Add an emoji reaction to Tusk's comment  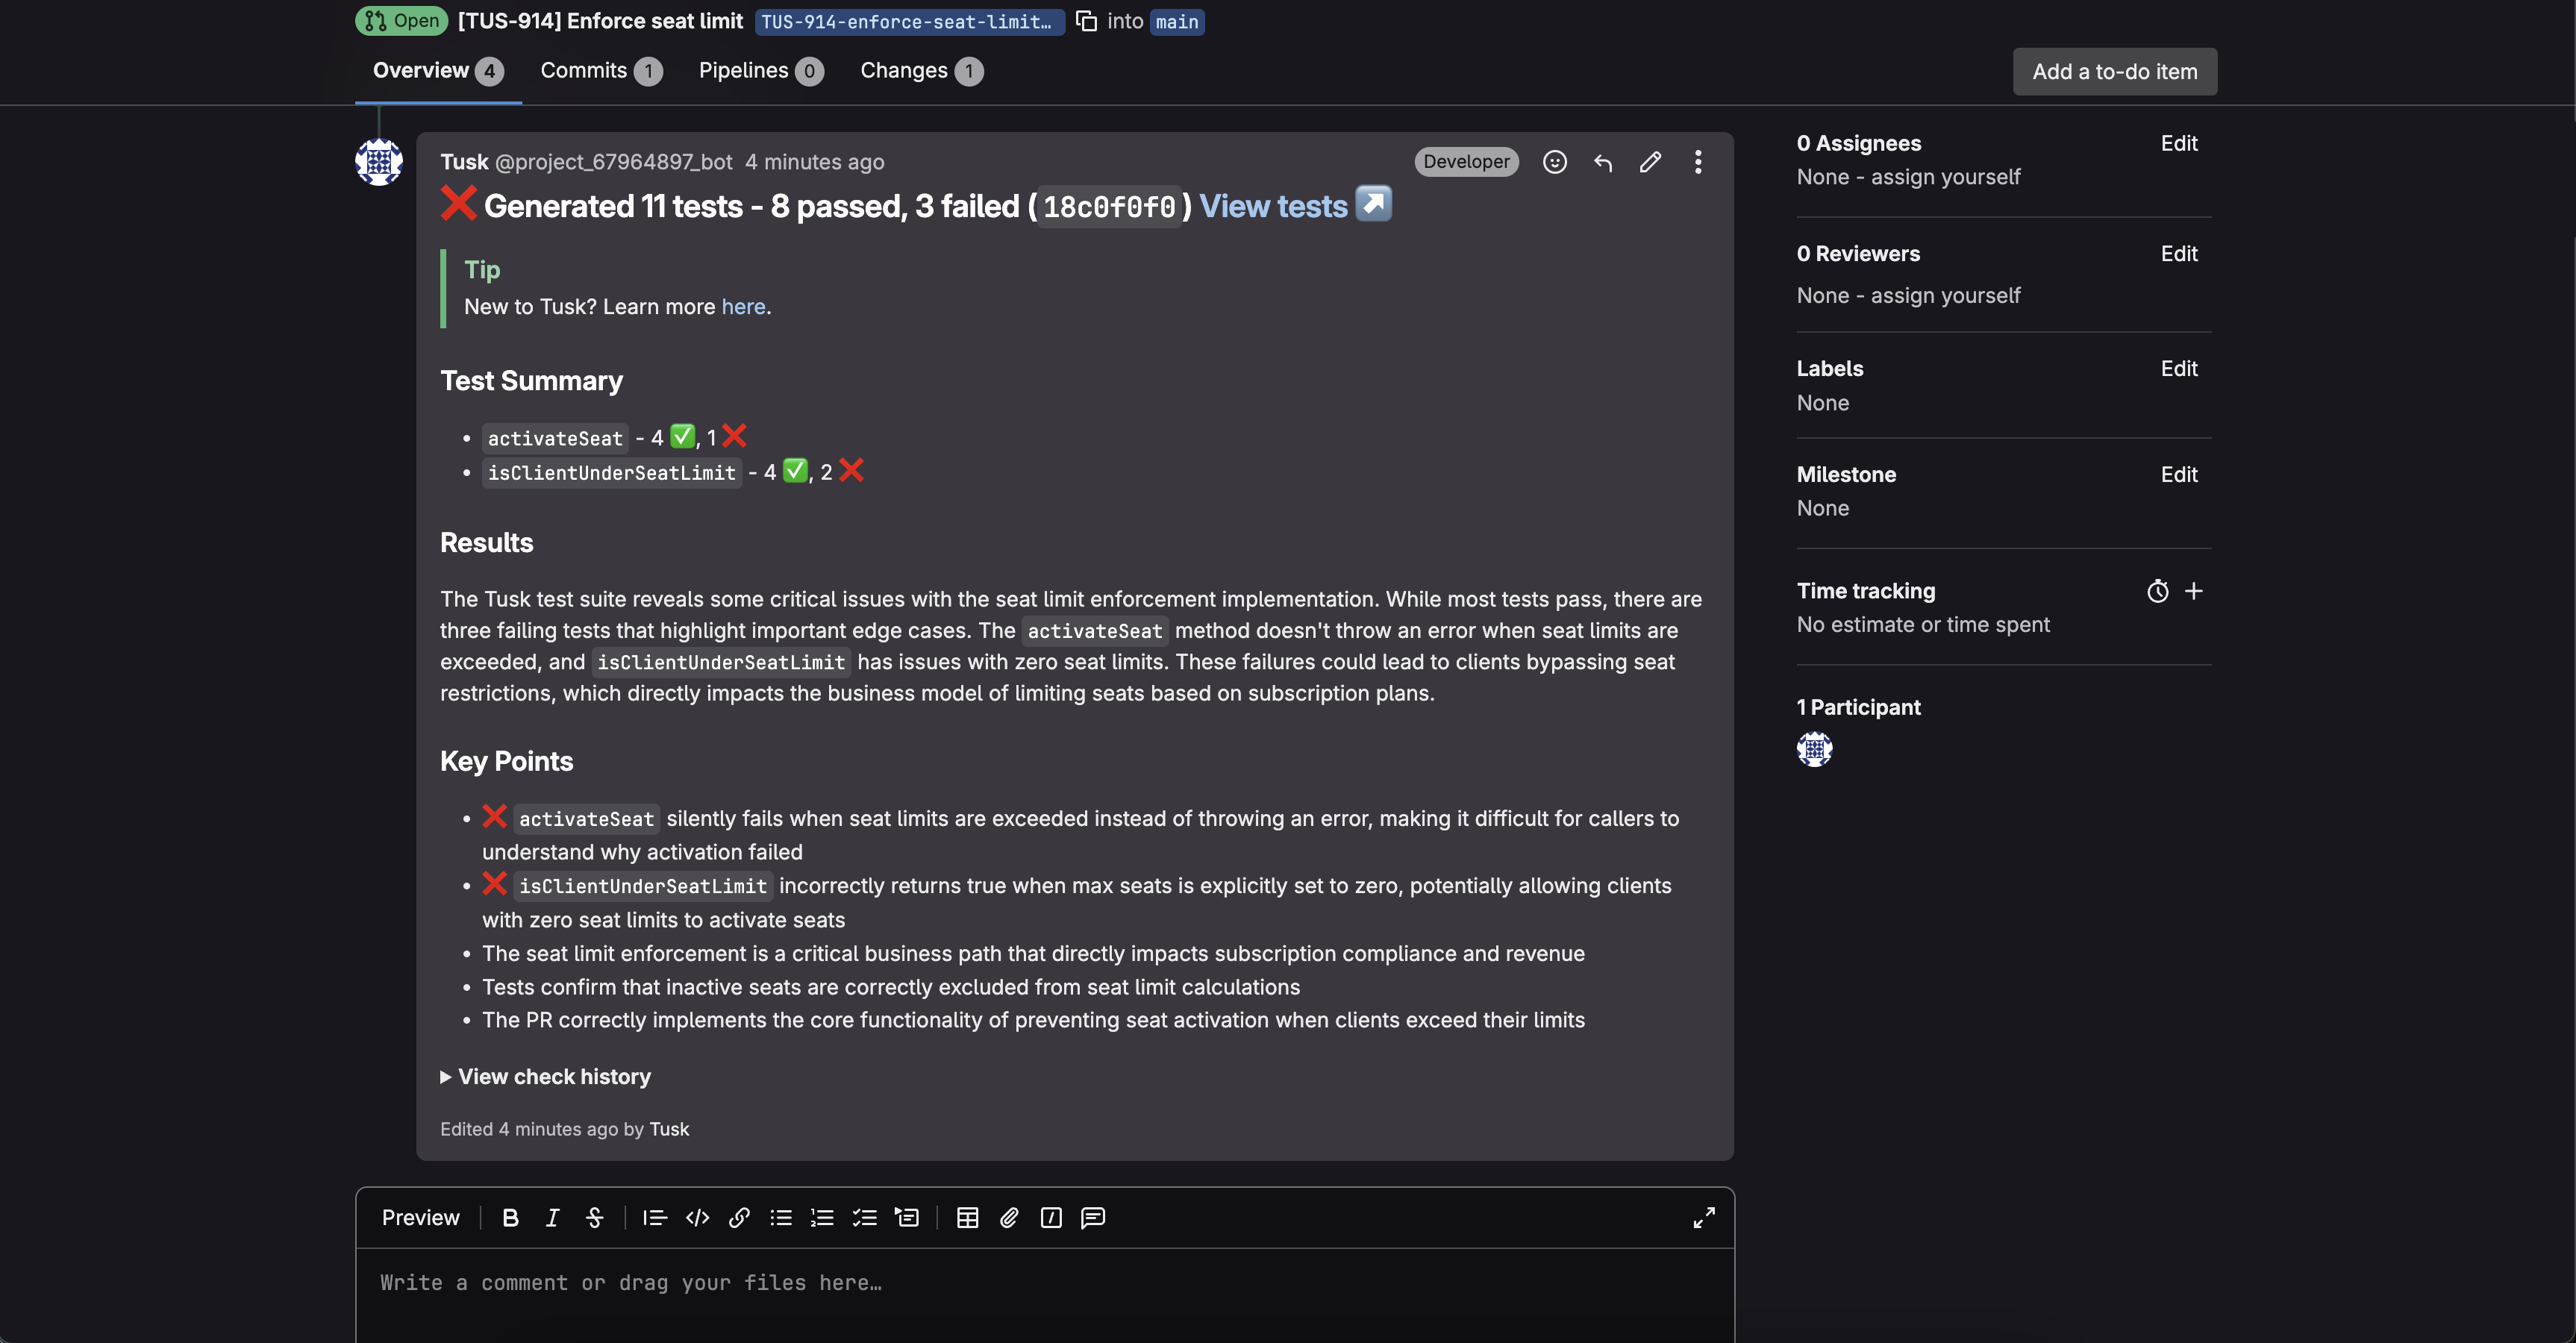[x=1554, y=161]
